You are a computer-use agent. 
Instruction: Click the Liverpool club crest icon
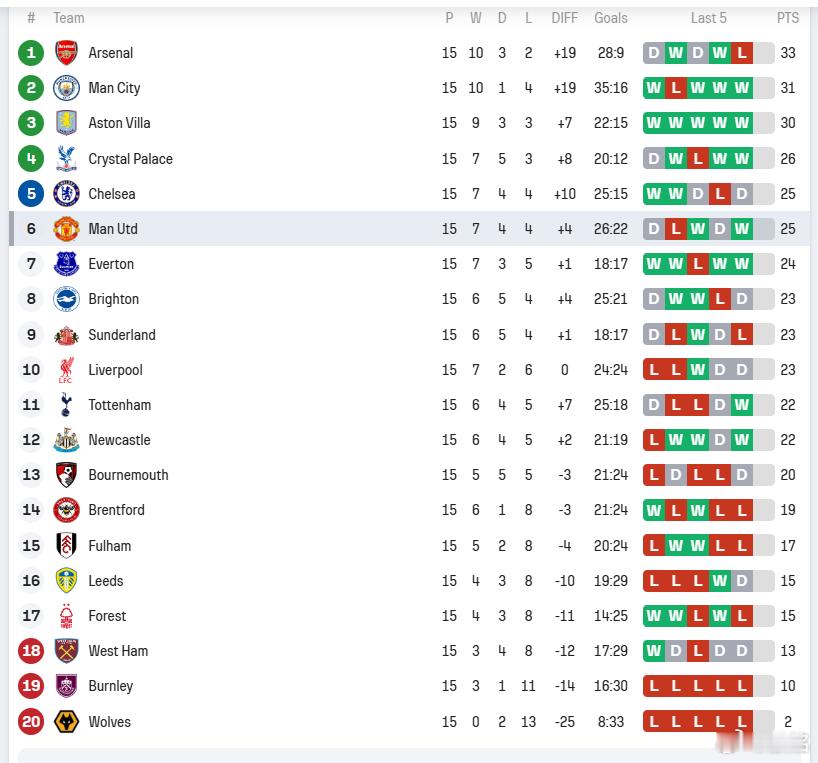click(x=66, y=370)
